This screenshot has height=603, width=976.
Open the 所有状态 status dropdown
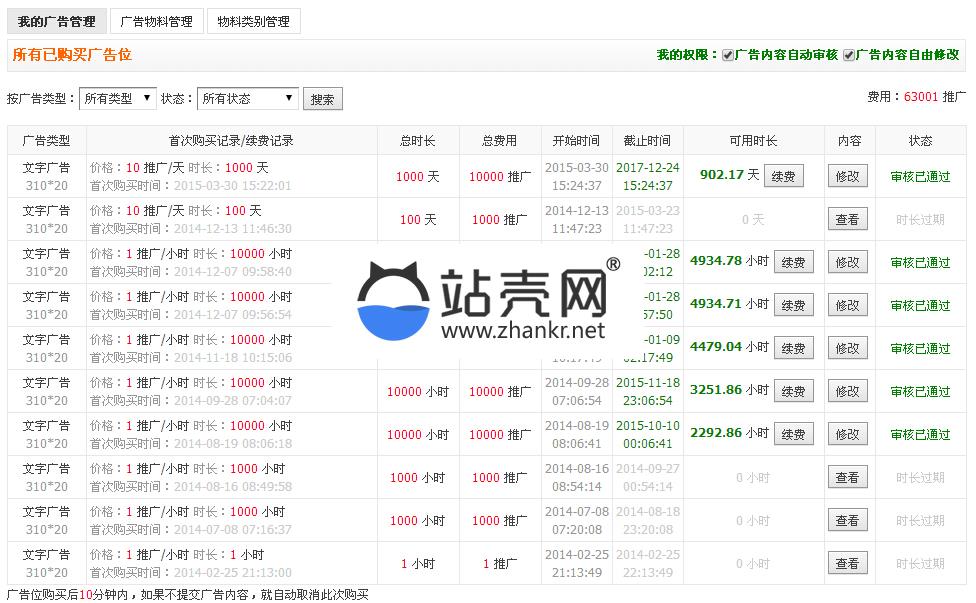[247, 98]
